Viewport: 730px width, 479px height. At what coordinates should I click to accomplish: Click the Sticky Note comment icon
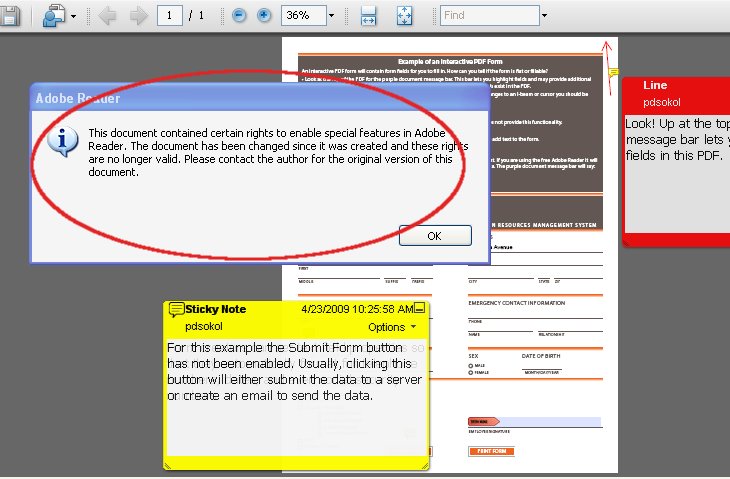coord(176,309)
